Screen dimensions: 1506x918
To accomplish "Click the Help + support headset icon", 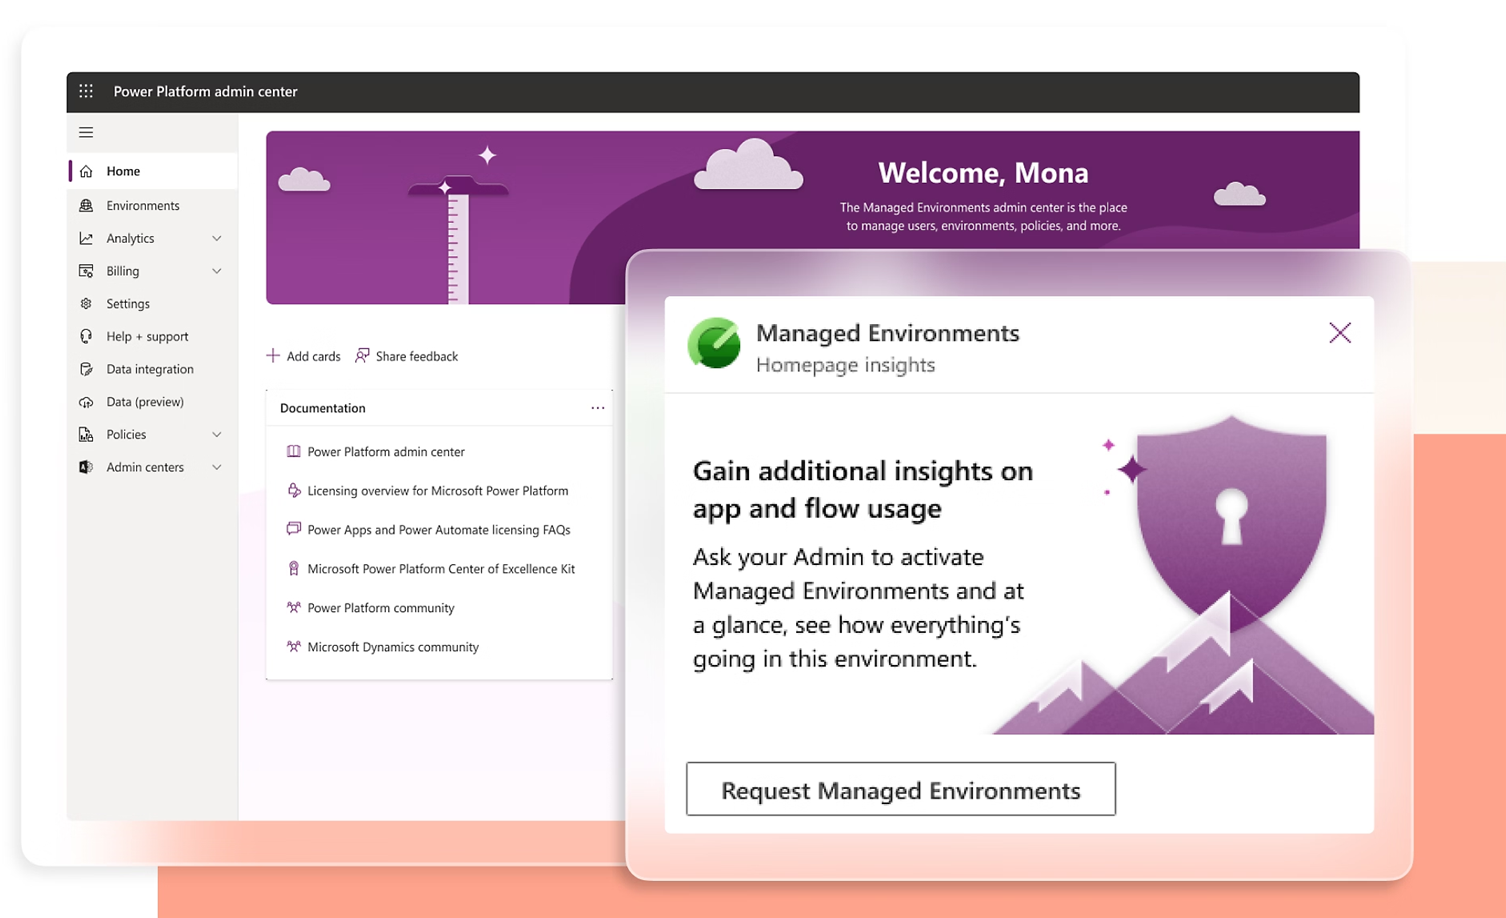I will 86,336.
